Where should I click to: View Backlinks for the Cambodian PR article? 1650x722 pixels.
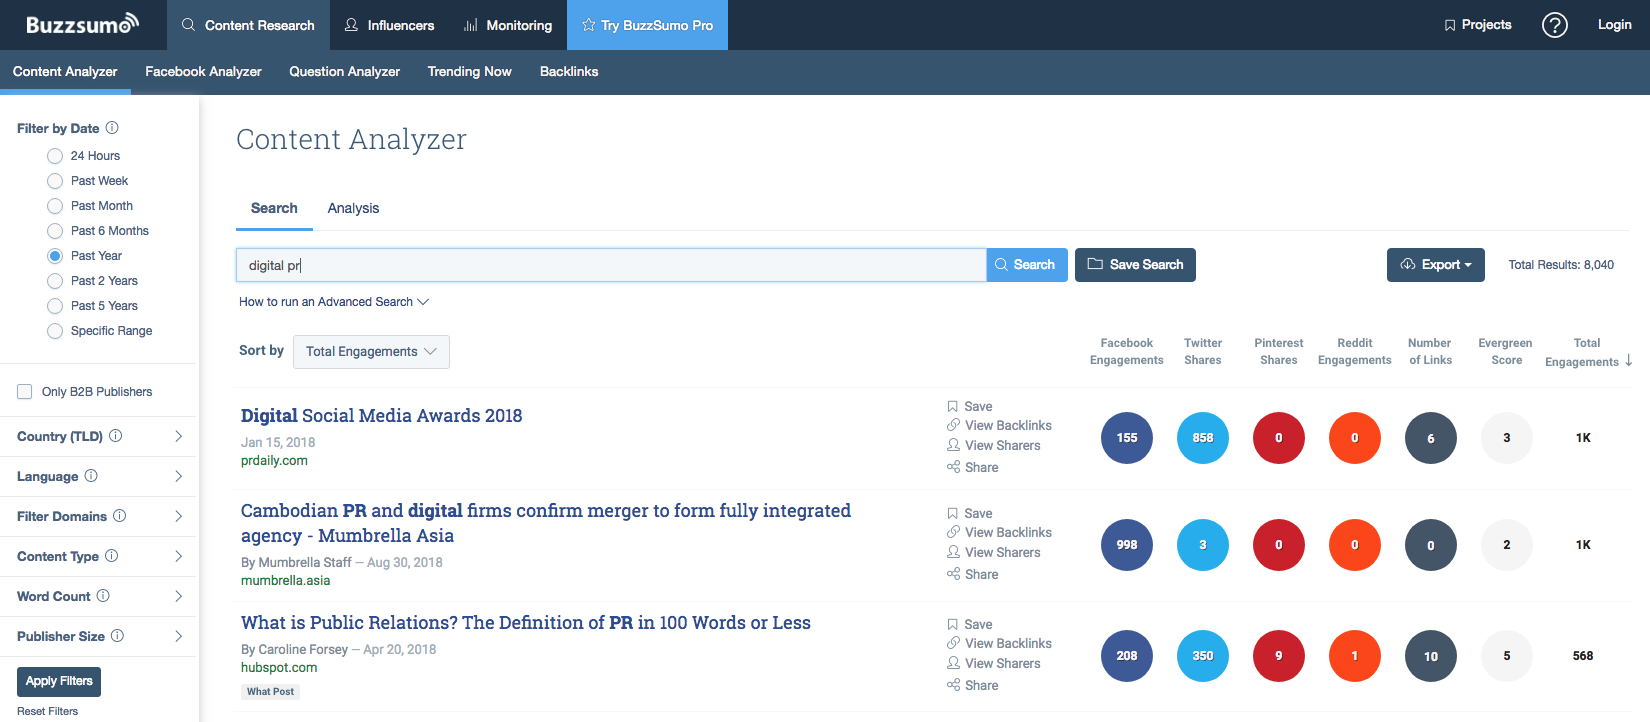[999, 532]
